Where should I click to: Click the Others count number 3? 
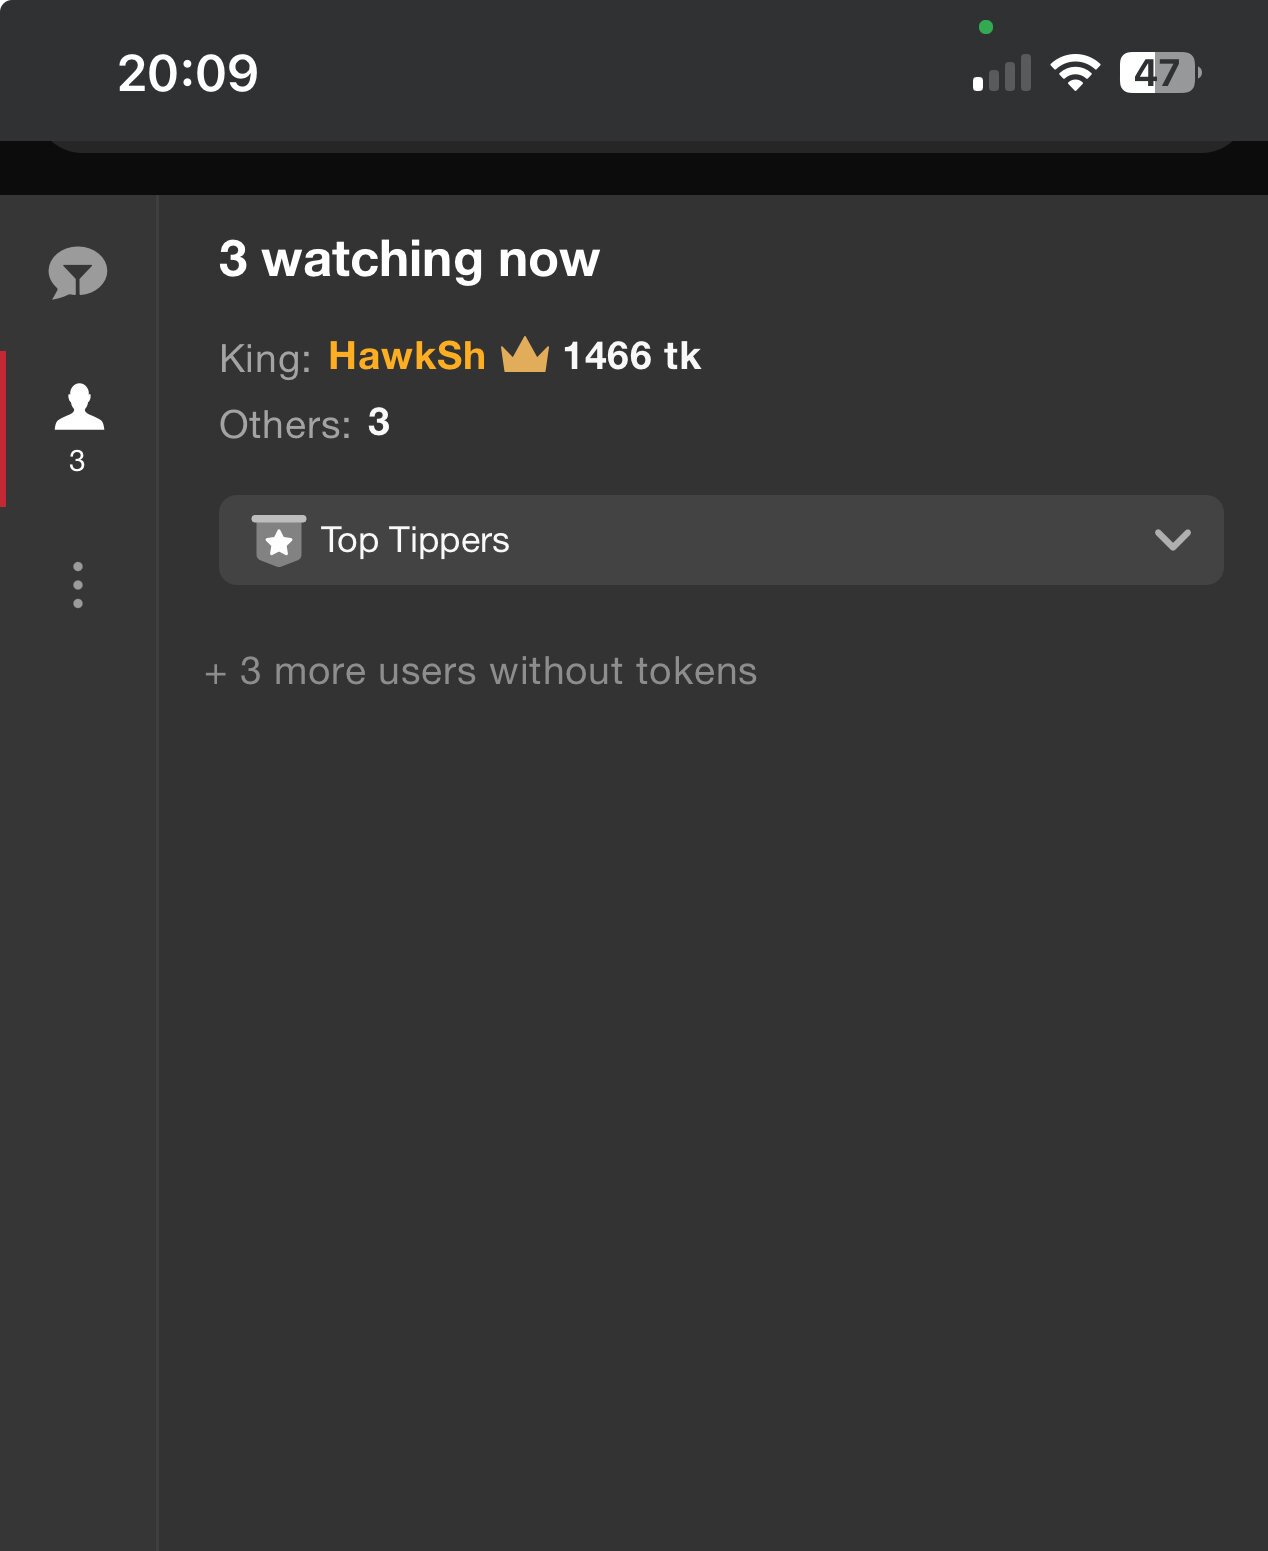coord(379,423)
